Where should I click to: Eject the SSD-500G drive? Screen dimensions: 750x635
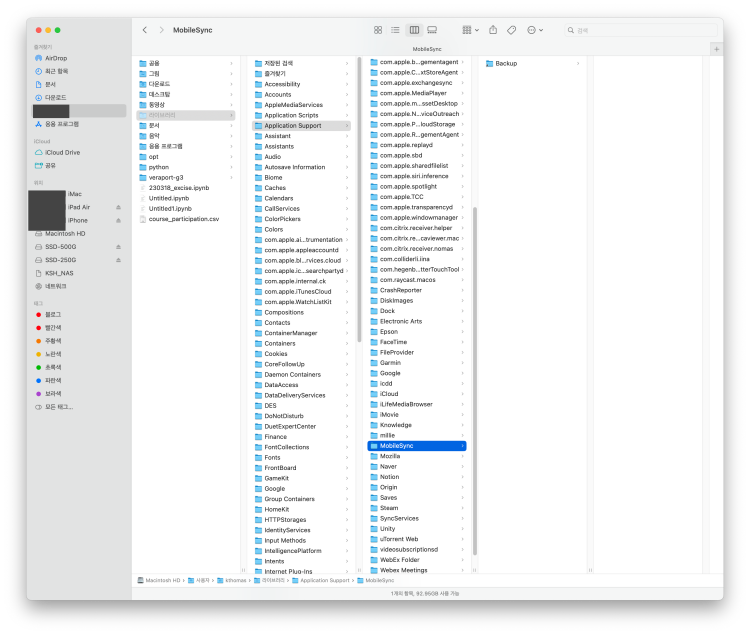118,247
